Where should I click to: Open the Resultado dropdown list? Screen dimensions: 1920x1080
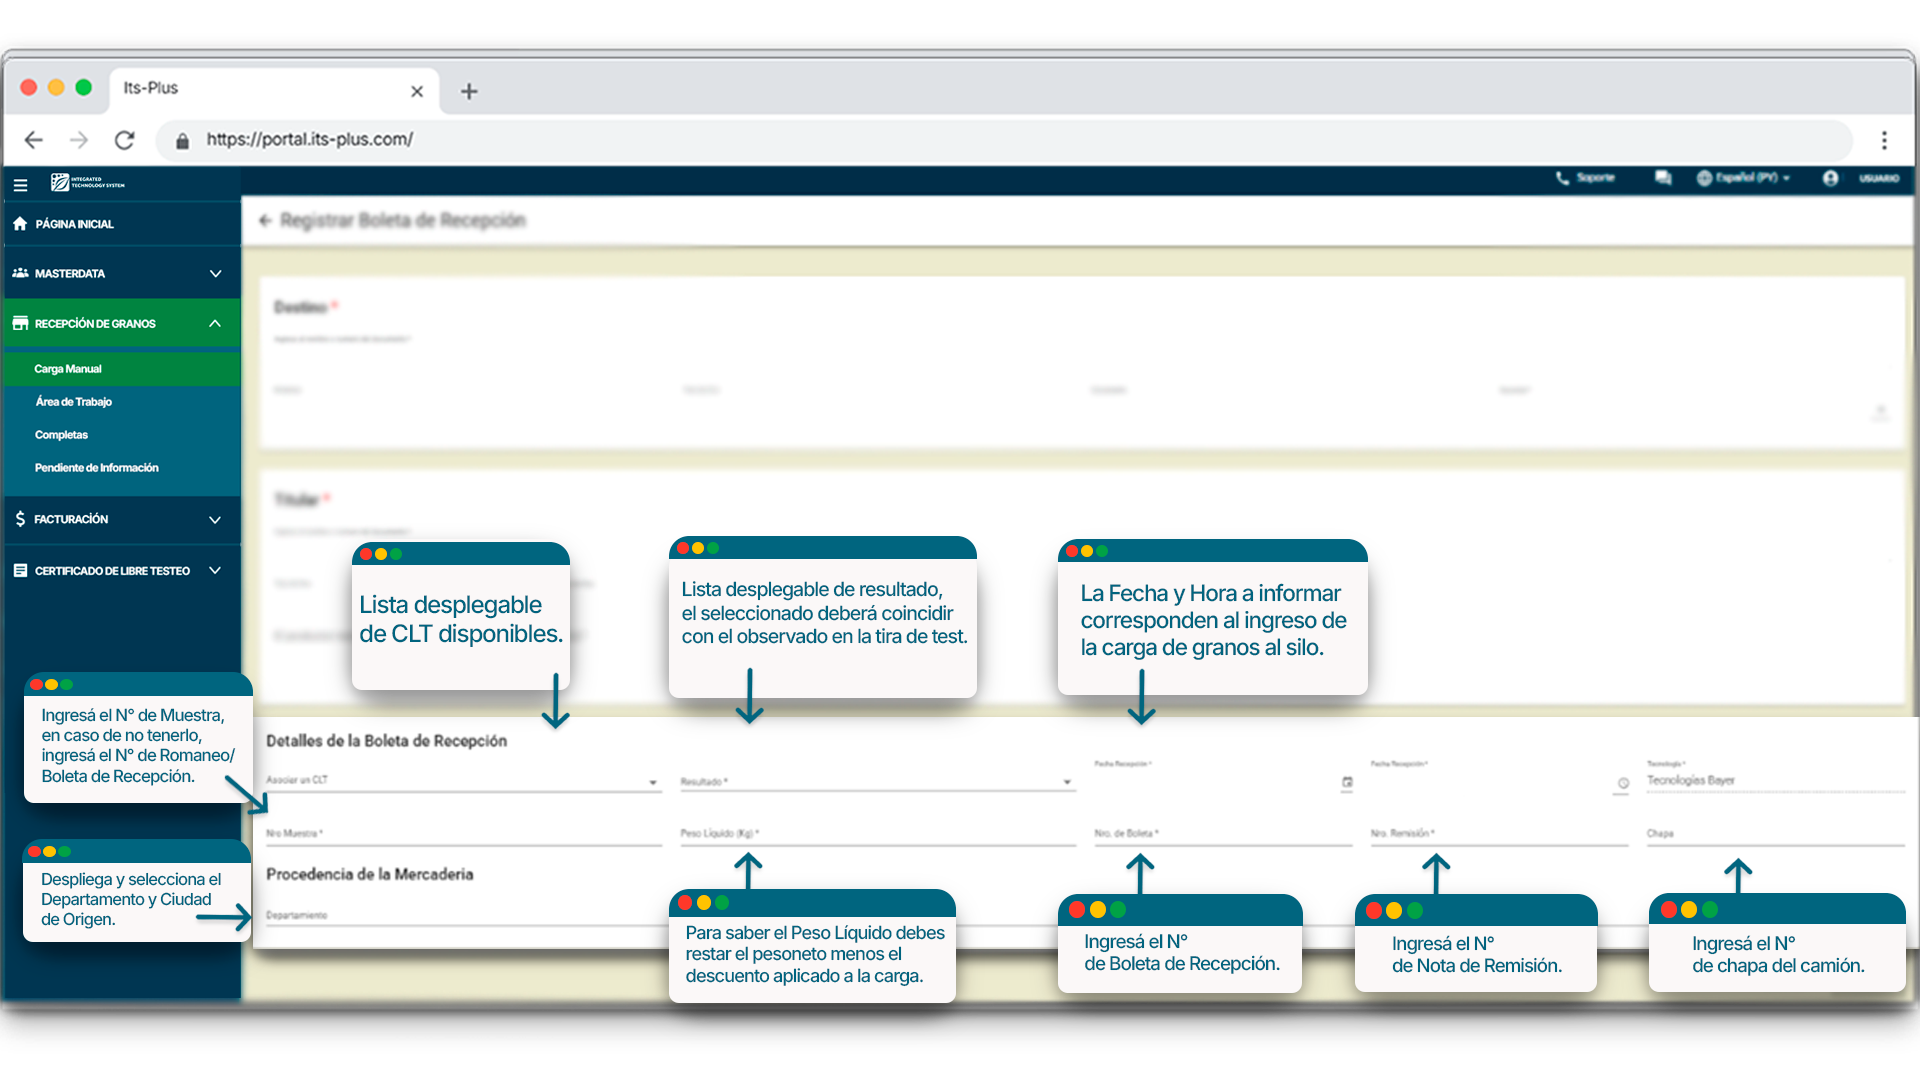[x=876, y=782]
